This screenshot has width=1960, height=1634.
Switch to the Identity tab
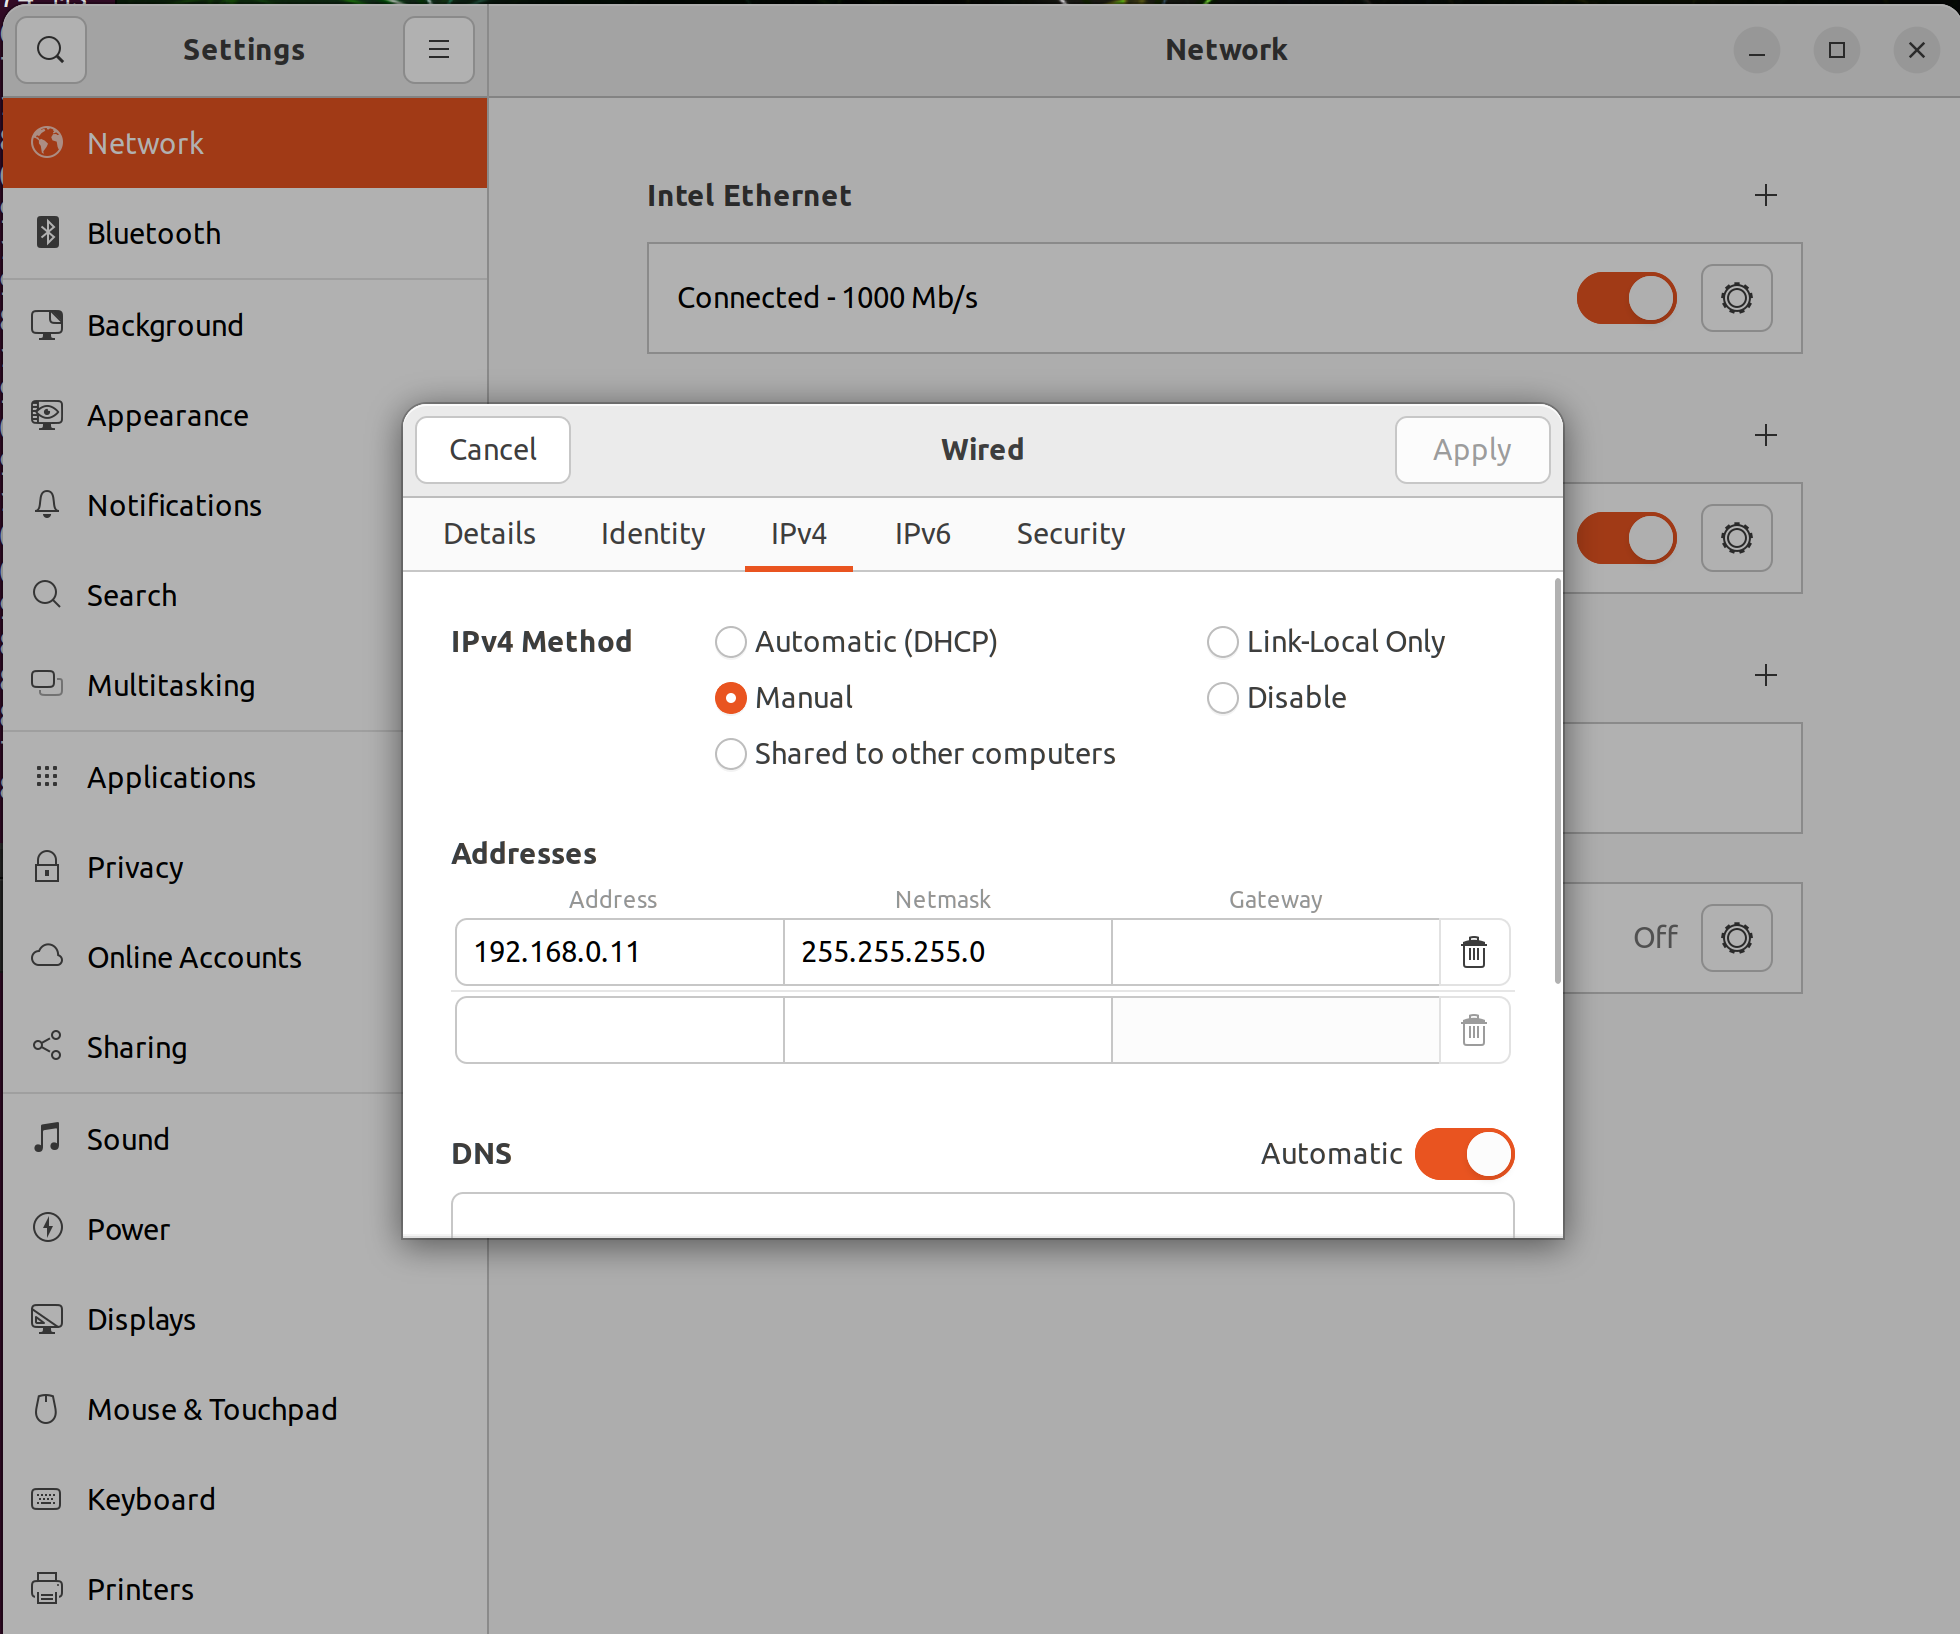point(652,534)
